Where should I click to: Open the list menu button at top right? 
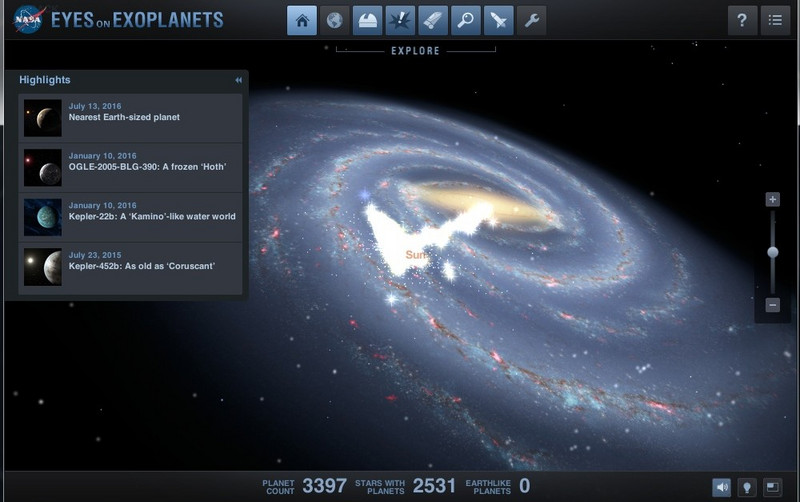click(774, 20)
